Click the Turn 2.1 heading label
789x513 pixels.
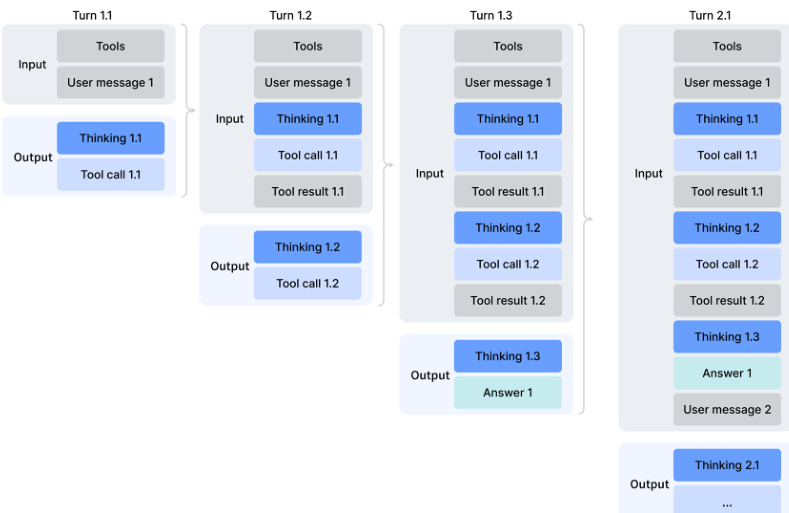[709, 15]
